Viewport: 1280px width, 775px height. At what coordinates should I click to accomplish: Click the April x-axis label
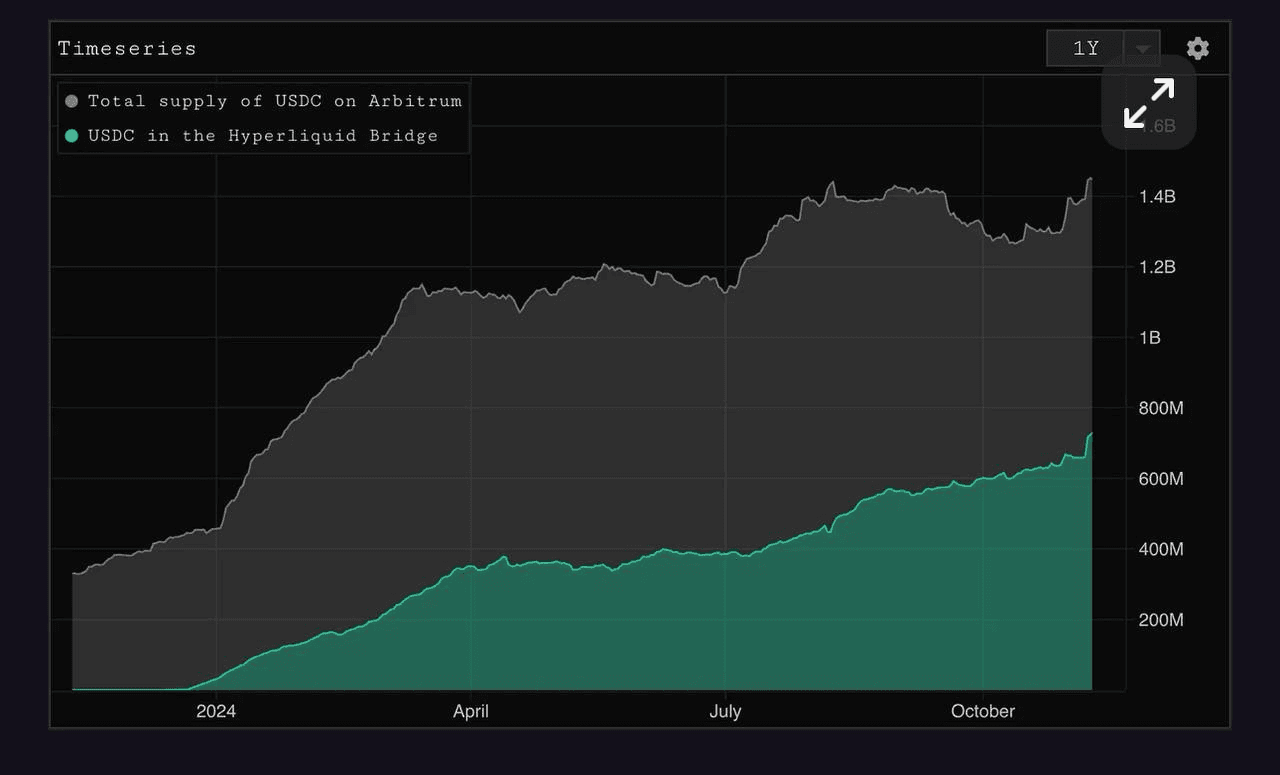(x=471, y=711)
